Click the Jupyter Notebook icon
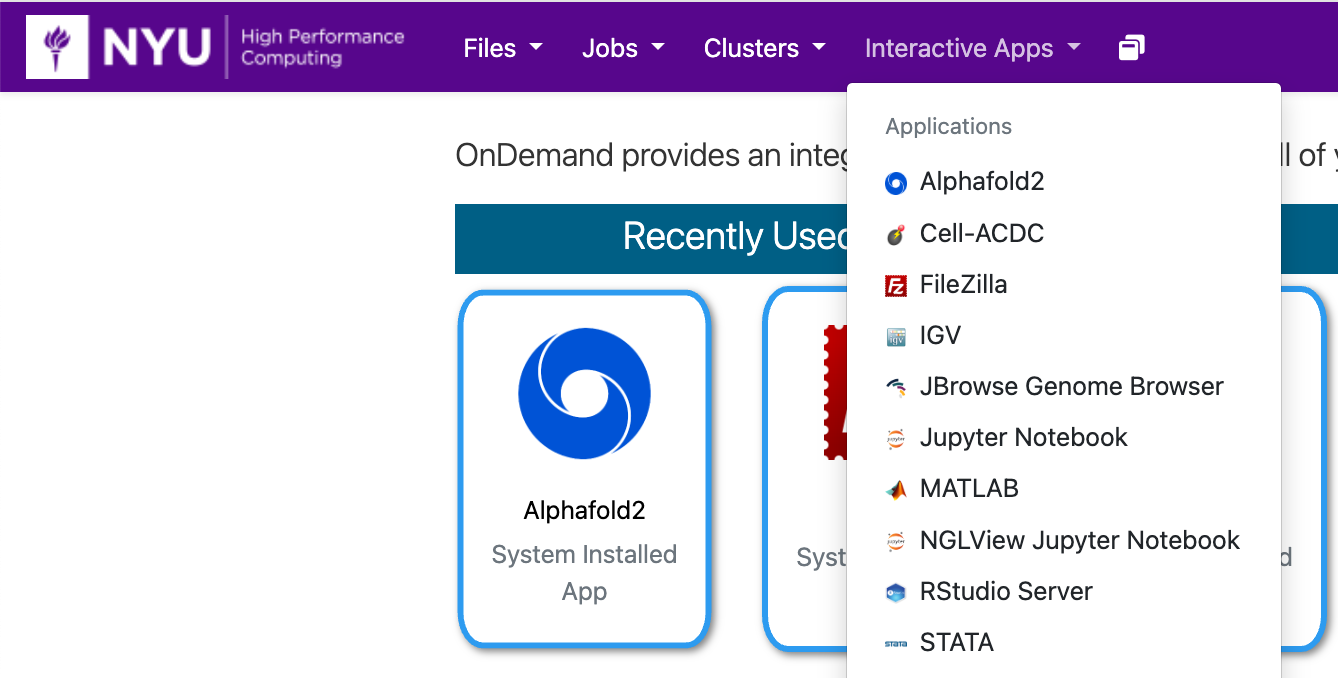This screenshot has width=1338, height=678. 896,439
